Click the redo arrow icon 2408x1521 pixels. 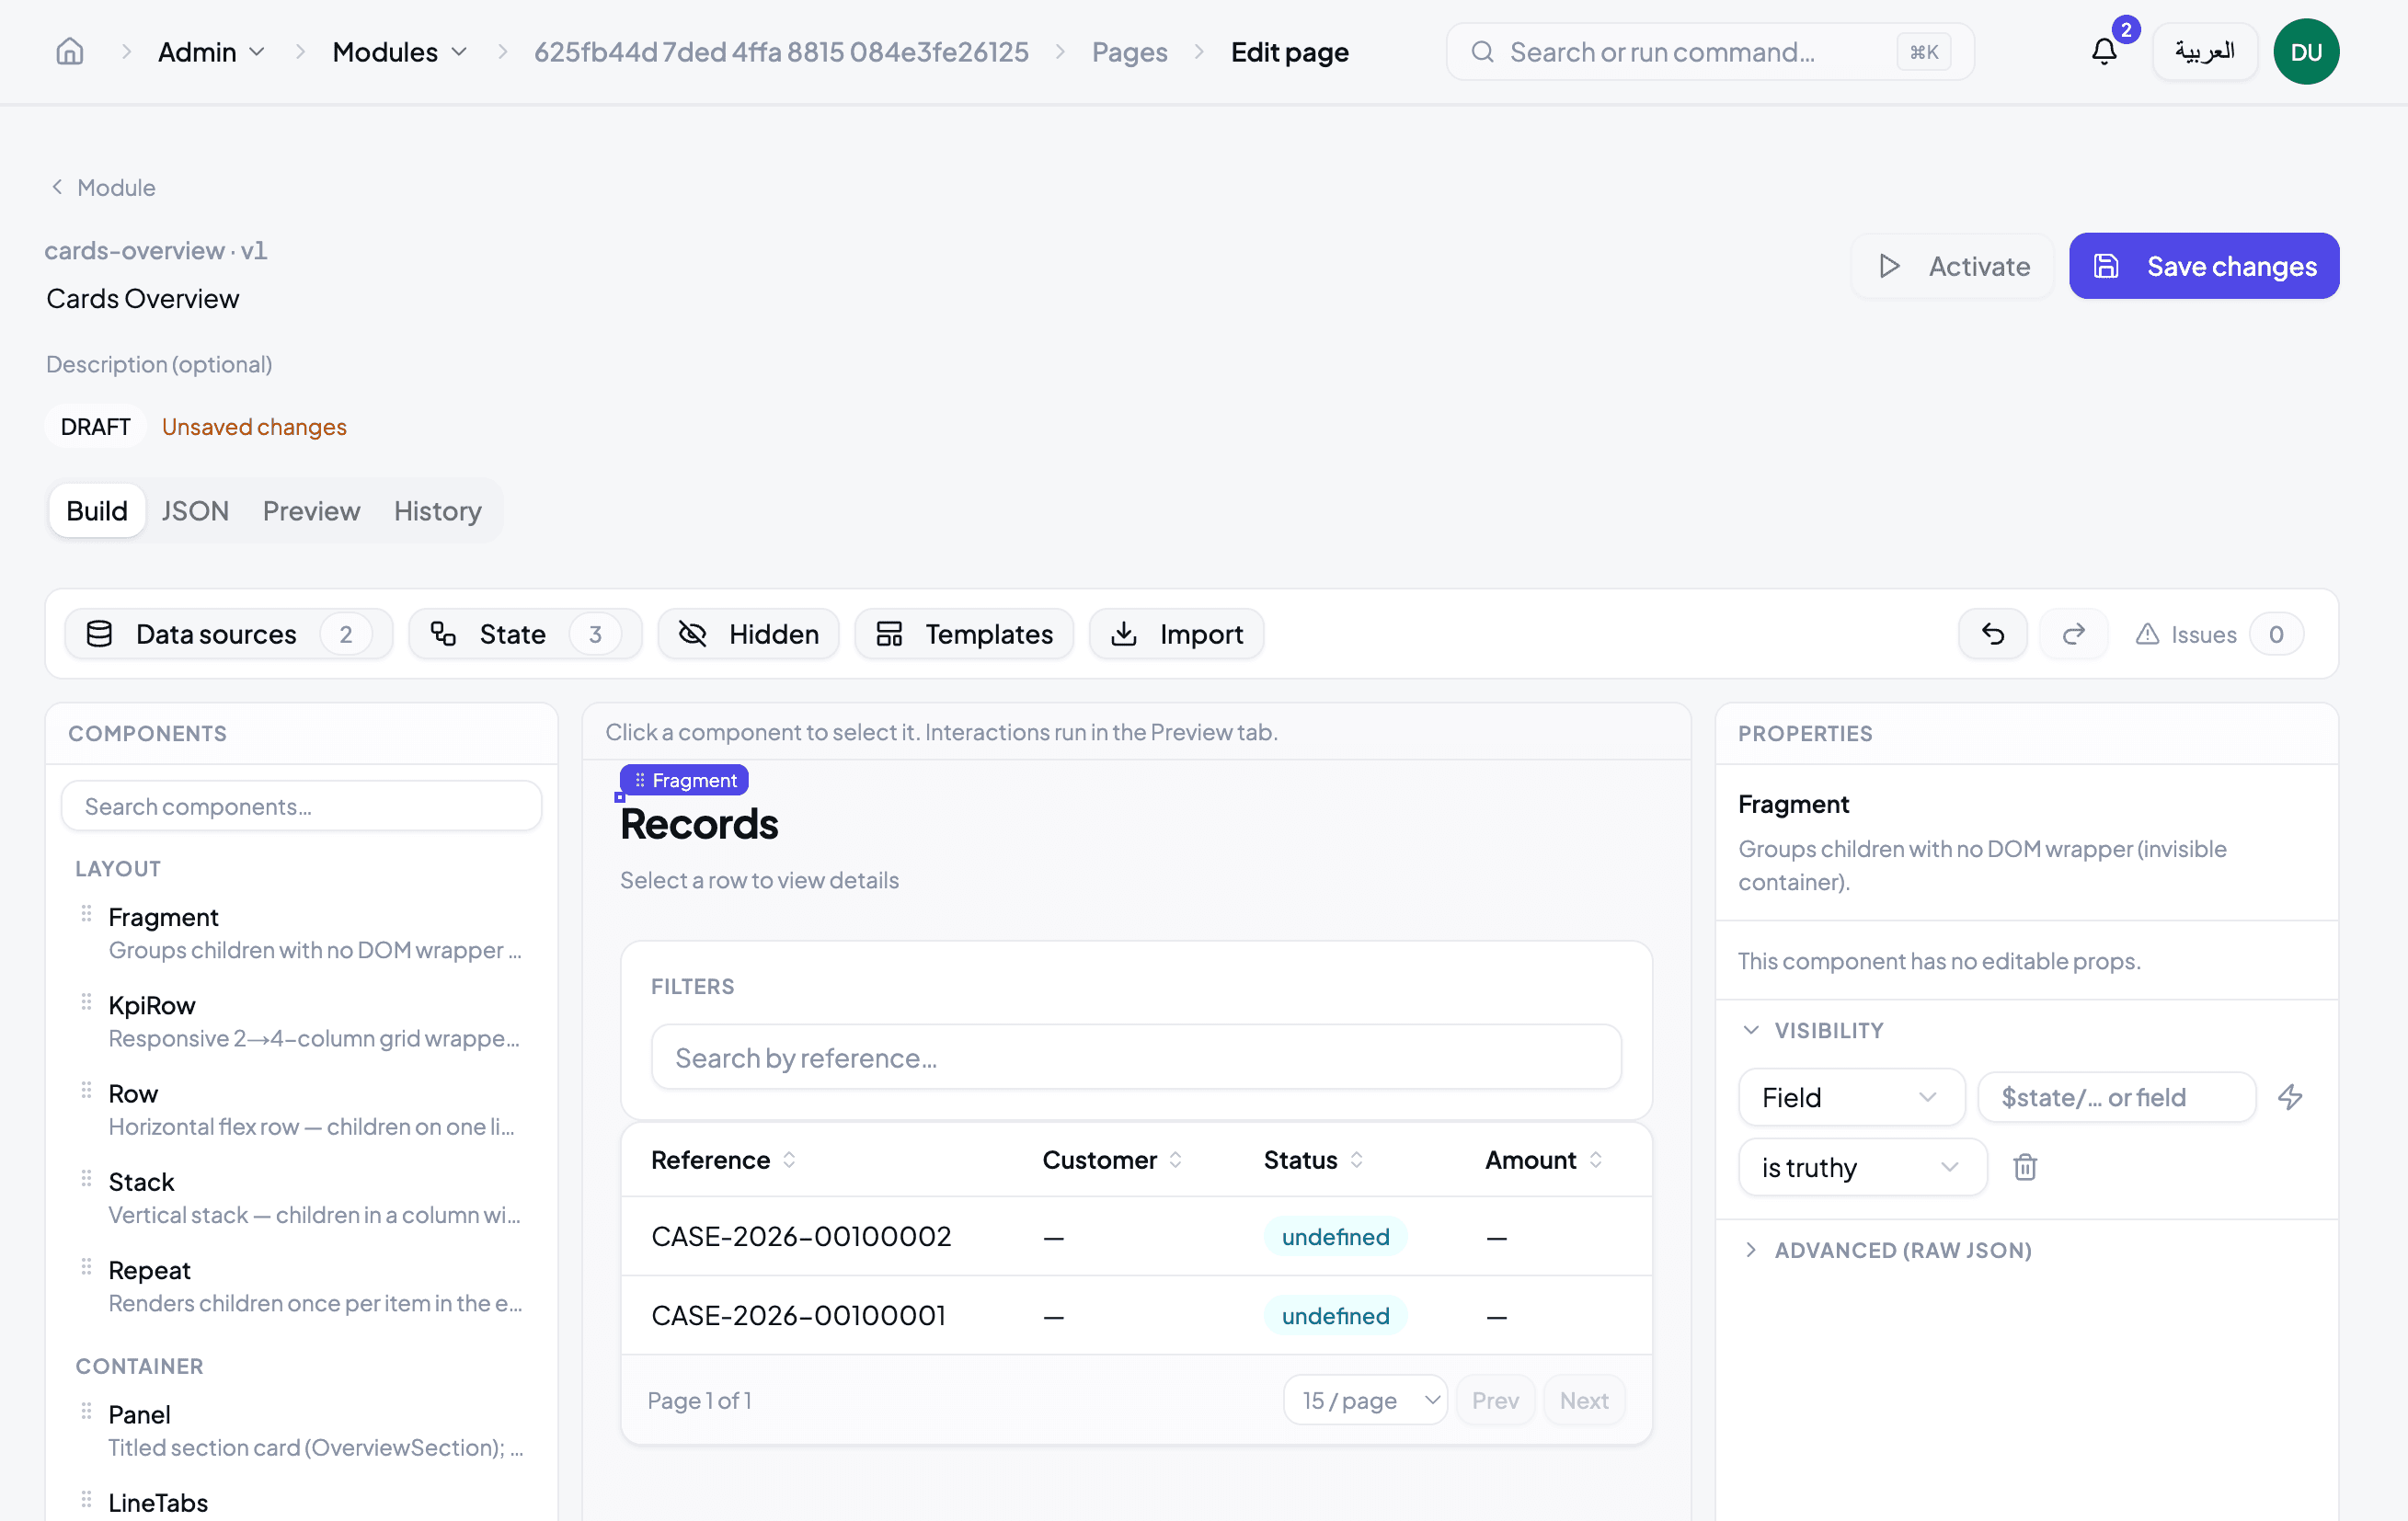coord(2072,633)
